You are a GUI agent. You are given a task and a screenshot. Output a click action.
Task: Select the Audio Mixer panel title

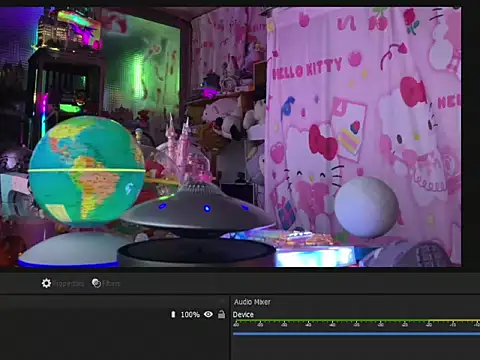tap(252, 302)
